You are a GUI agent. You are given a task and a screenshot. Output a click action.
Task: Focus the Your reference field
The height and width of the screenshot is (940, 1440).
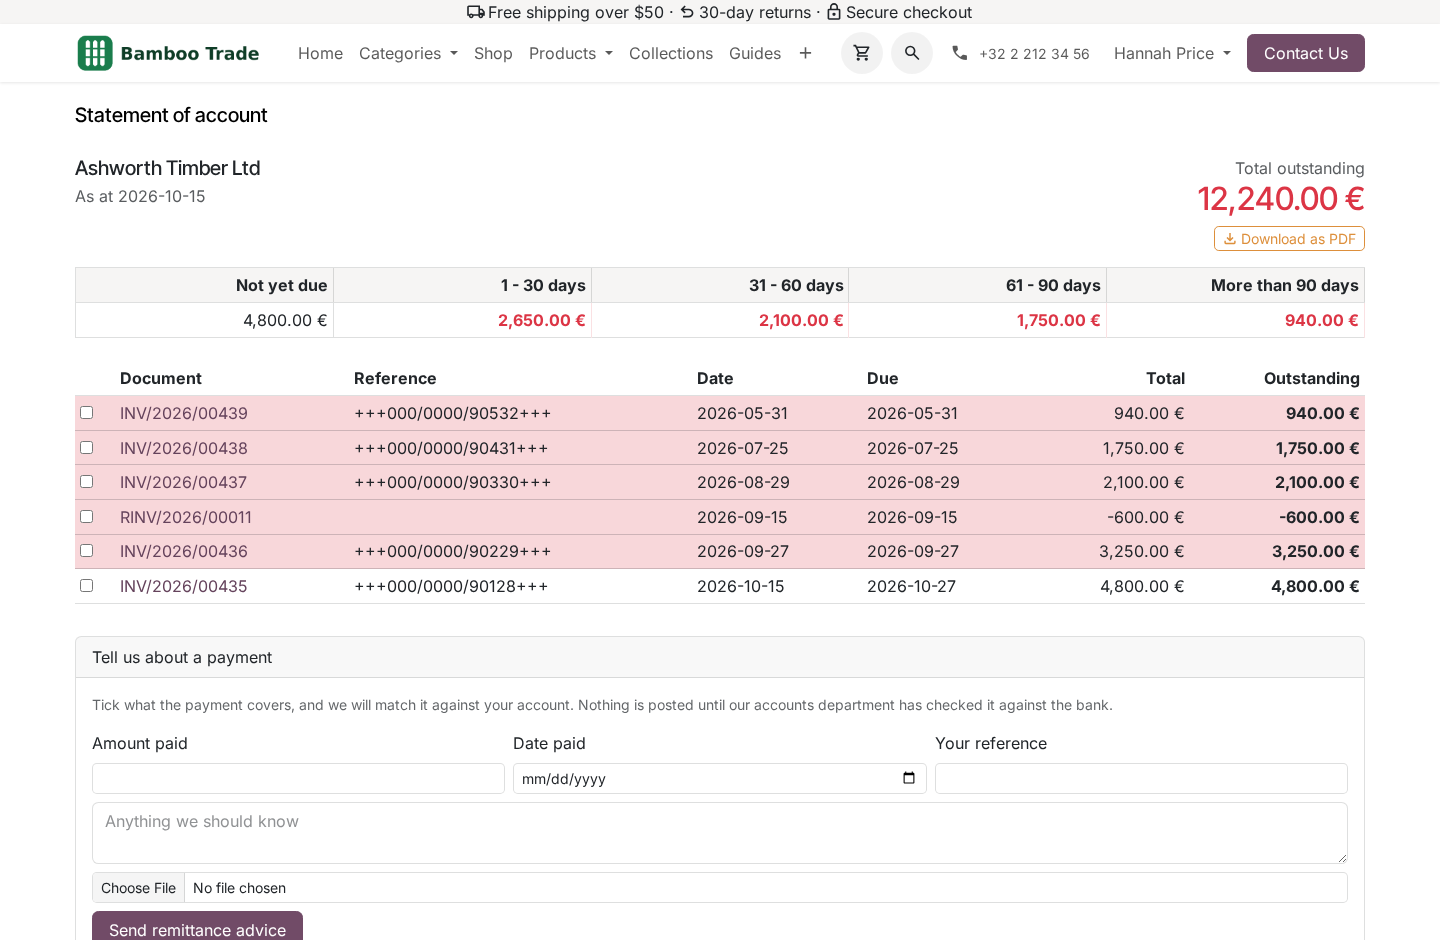(x=1141, y=778)
